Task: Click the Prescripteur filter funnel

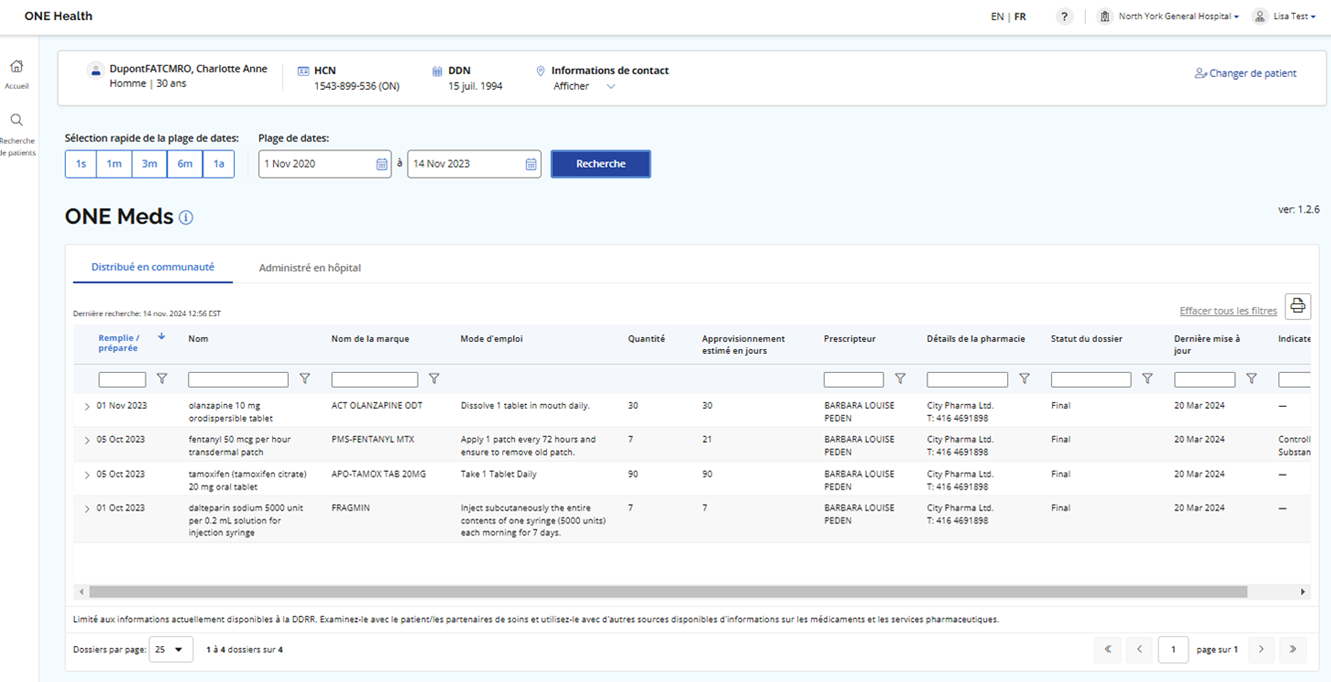Action: pos(900,379)
